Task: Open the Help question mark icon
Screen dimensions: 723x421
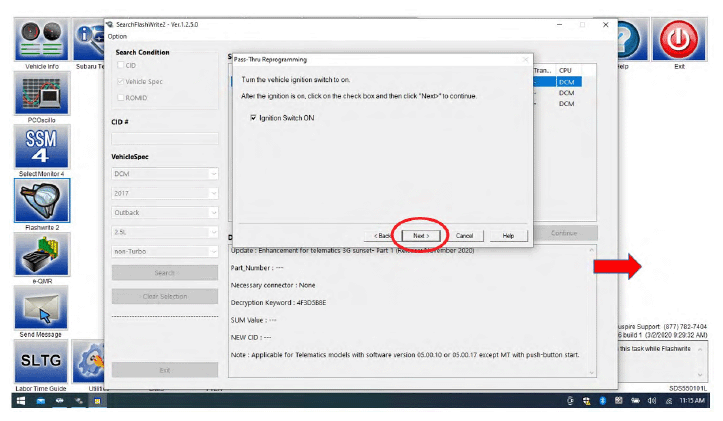Action: click(x=633, y=40)
